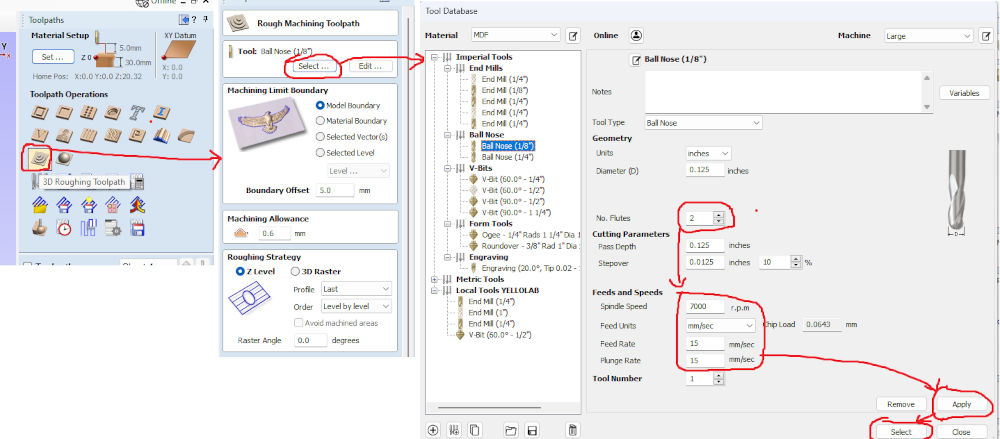Open Preview Toolpaths cutter icon
The height and width of the screenshot is (439, 1000).
[40, 227]
